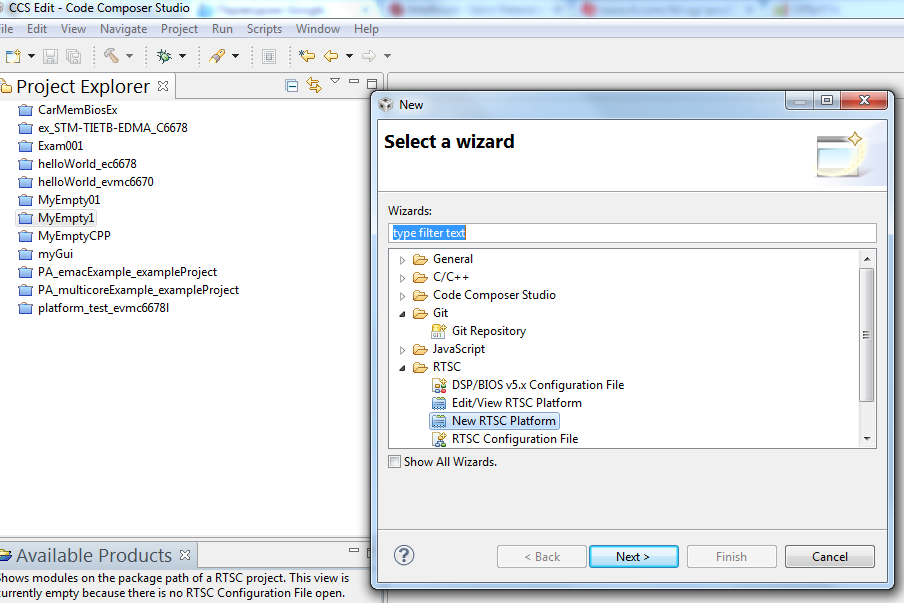The image size is (904, 603).
Task: Open the Edit menu
Action: click(37, 29)
